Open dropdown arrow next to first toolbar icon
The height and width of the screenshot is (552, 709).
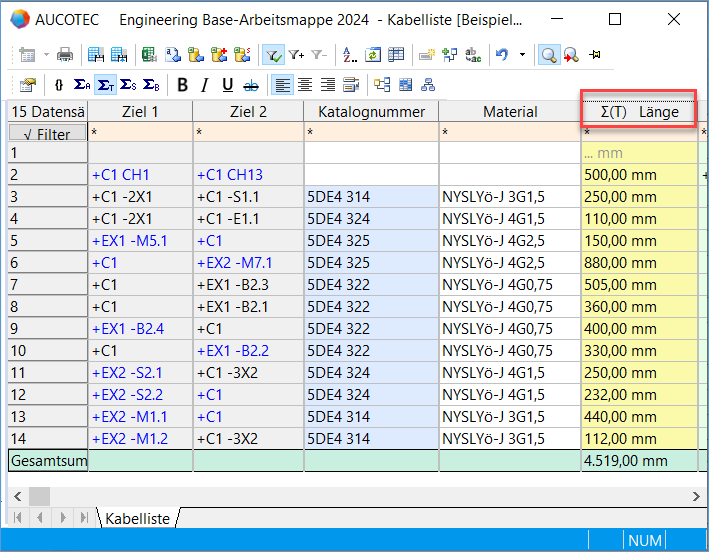[44, 55]
